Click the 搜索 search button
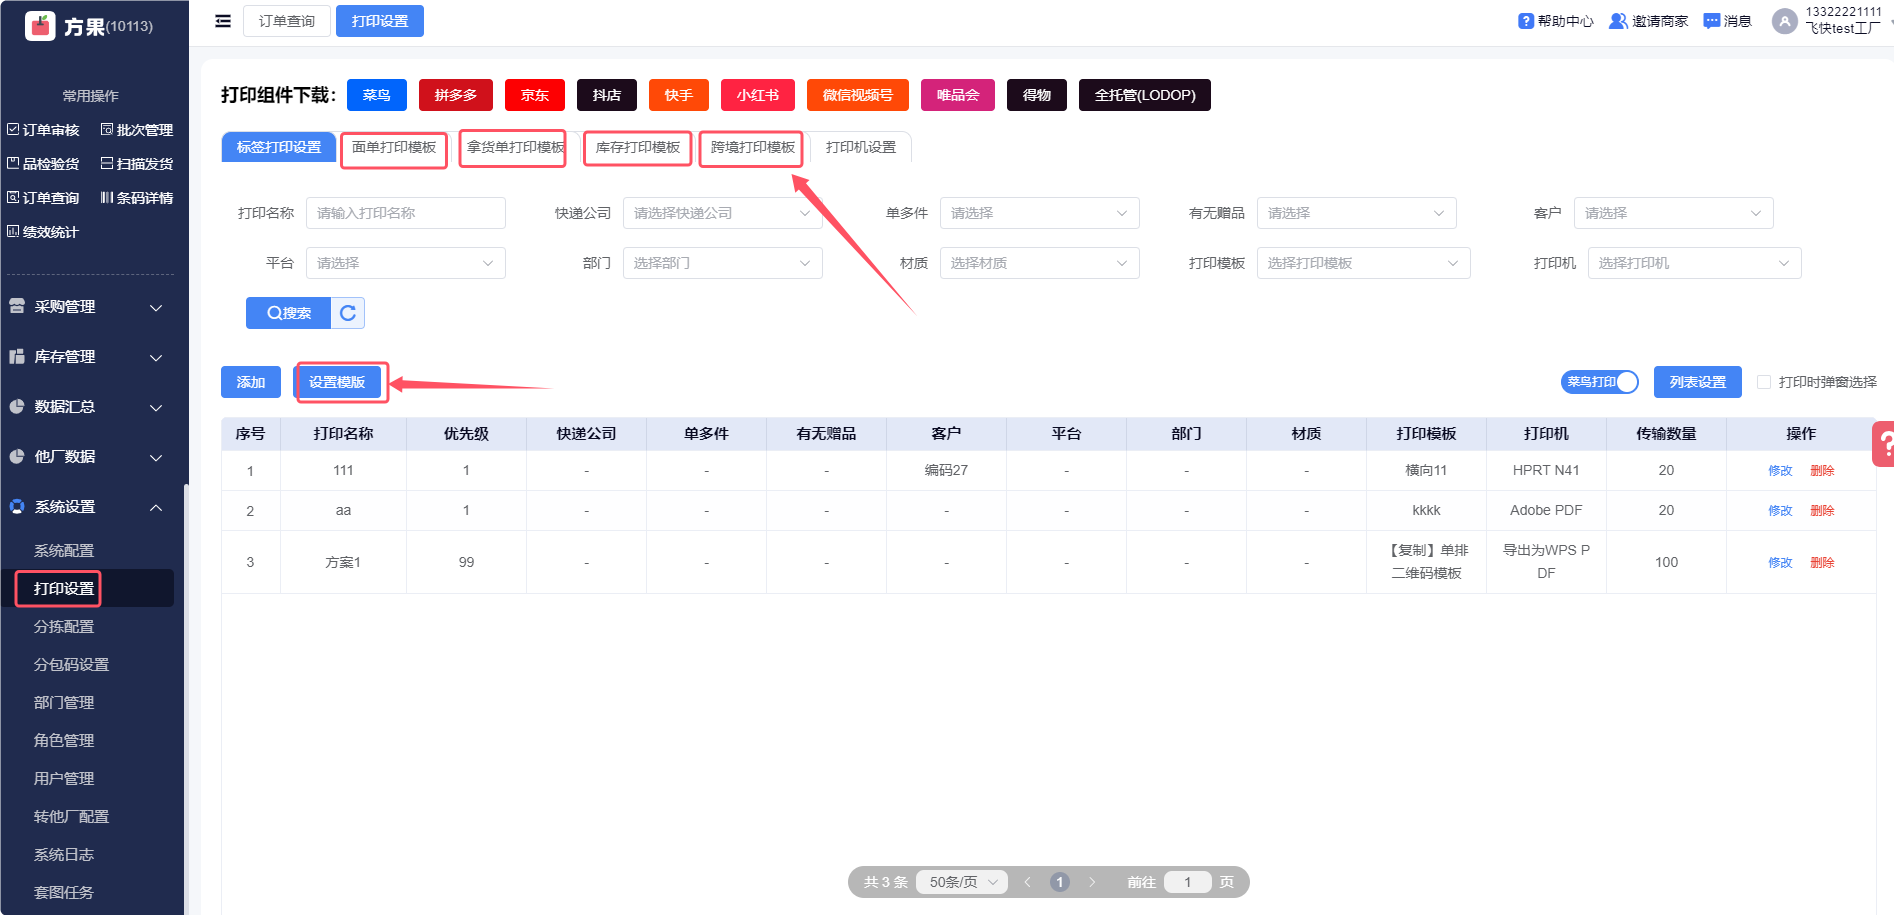Viewport: 1894px width, 915px height. click(x=289, y=313)
